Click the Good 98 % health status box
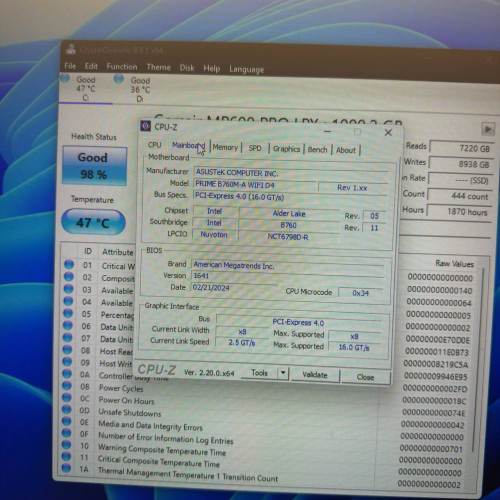Image resolution: width=500 pixels, height=500 pixels. (94, 166)
